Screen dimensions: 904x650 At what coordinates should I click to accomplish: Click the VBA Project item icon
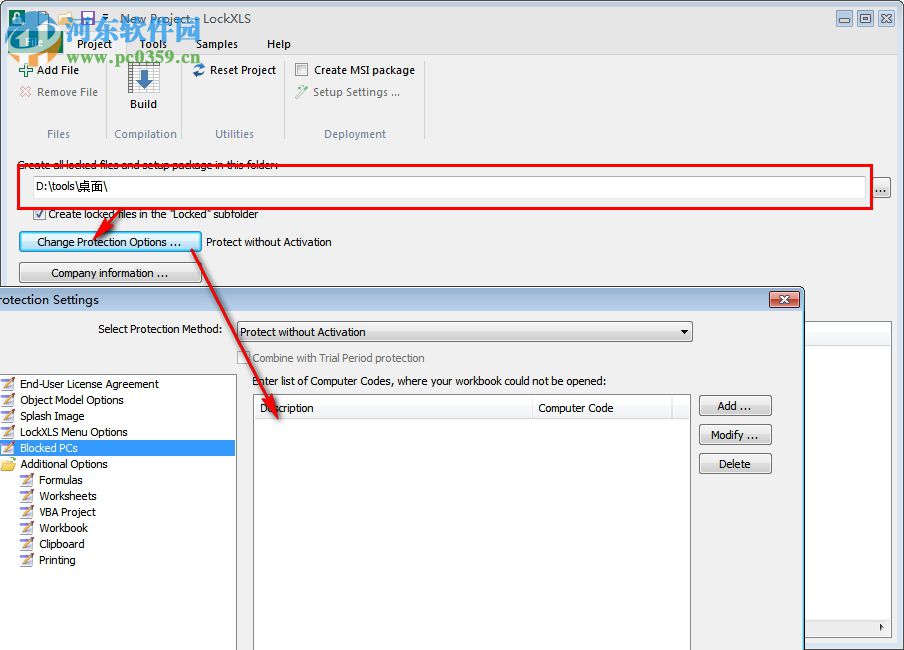pos(27,512)
